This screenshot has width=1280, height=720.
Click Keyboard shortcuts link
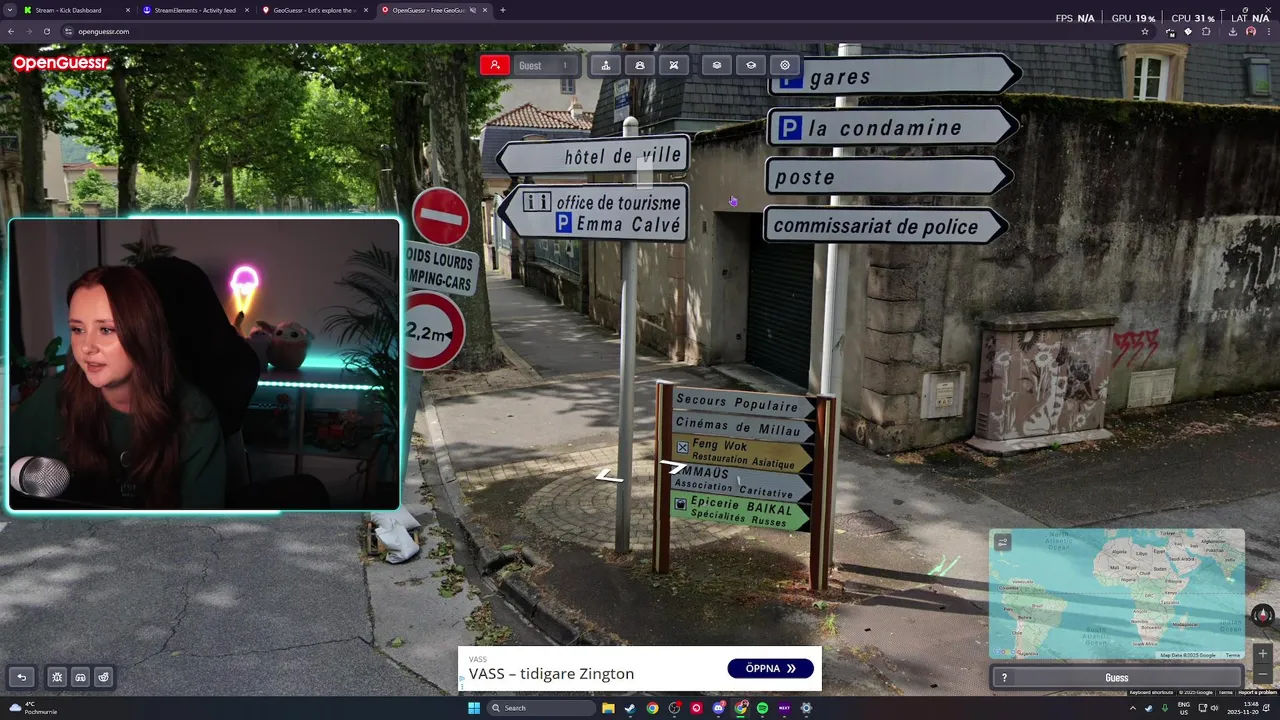[x=1150, y=692]
